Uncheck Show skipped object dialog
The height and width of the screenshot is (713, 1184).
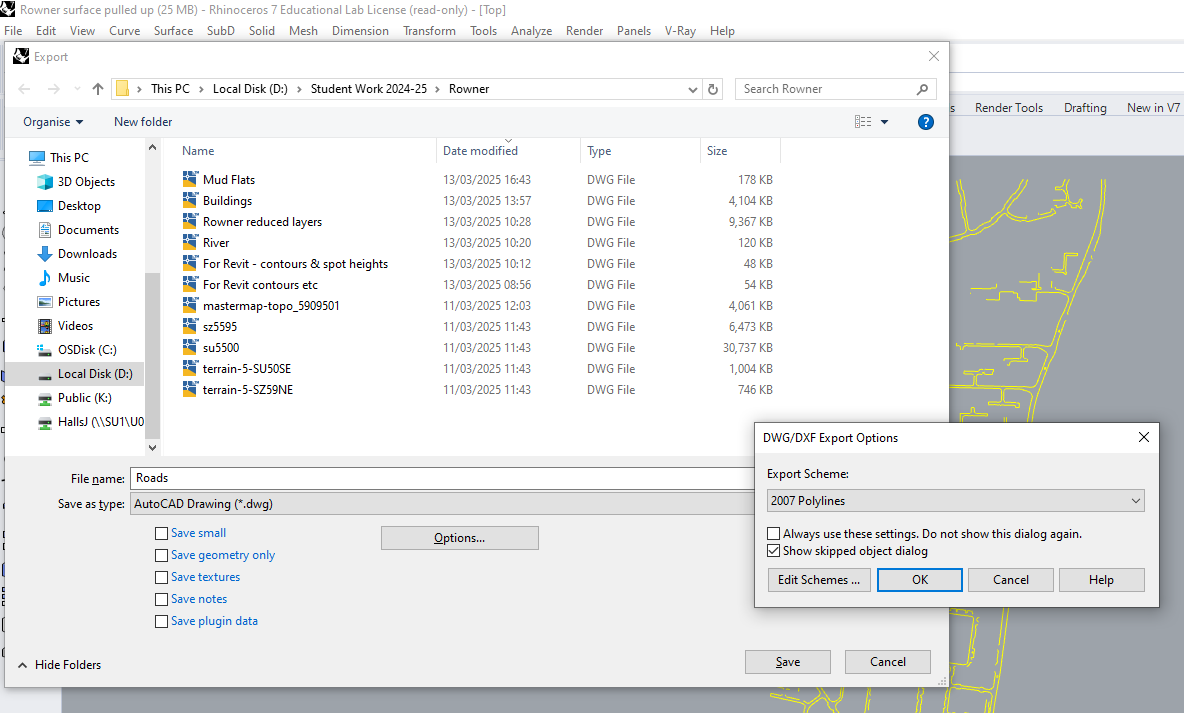773,551
